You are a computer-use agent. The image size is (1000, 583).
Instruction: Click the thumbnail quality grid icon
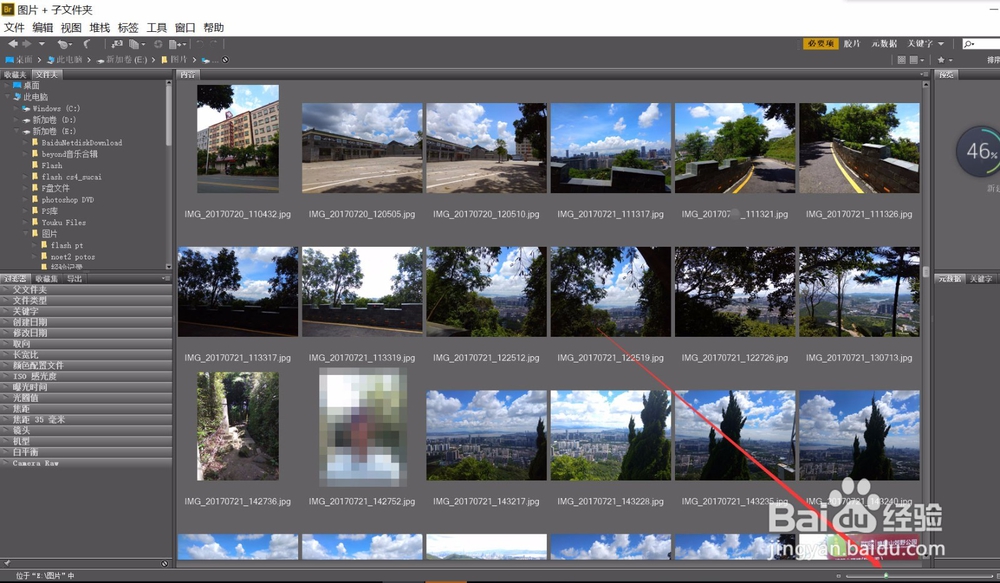[x=901, y=60]
